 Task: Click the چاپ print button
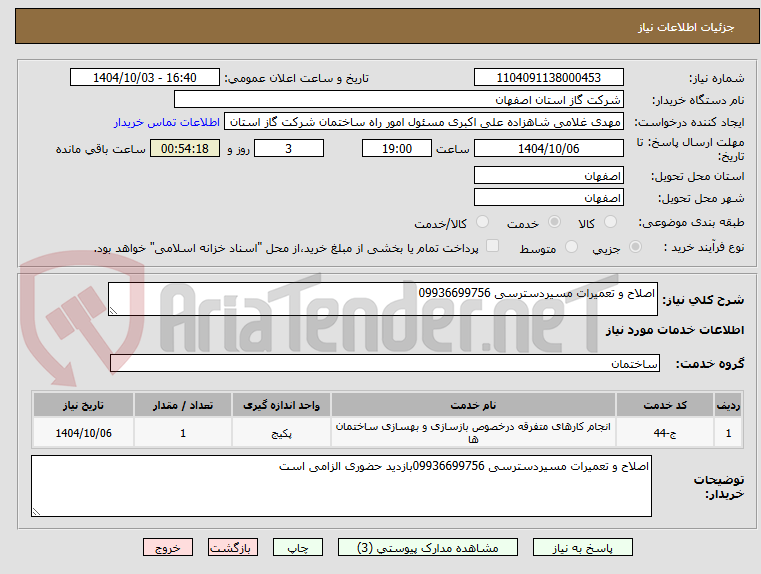(x=298, y=547)
